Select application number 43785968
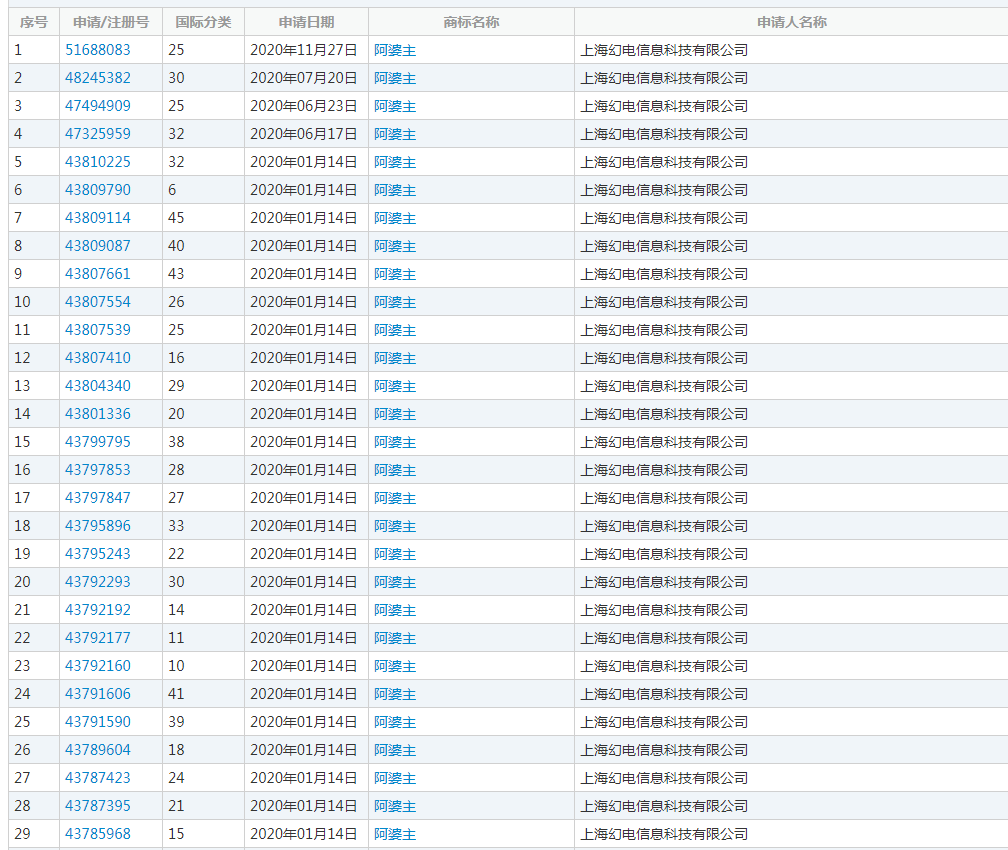This screenshot has height=850, width=1008. pyautogui.click(x=98, y=834)
